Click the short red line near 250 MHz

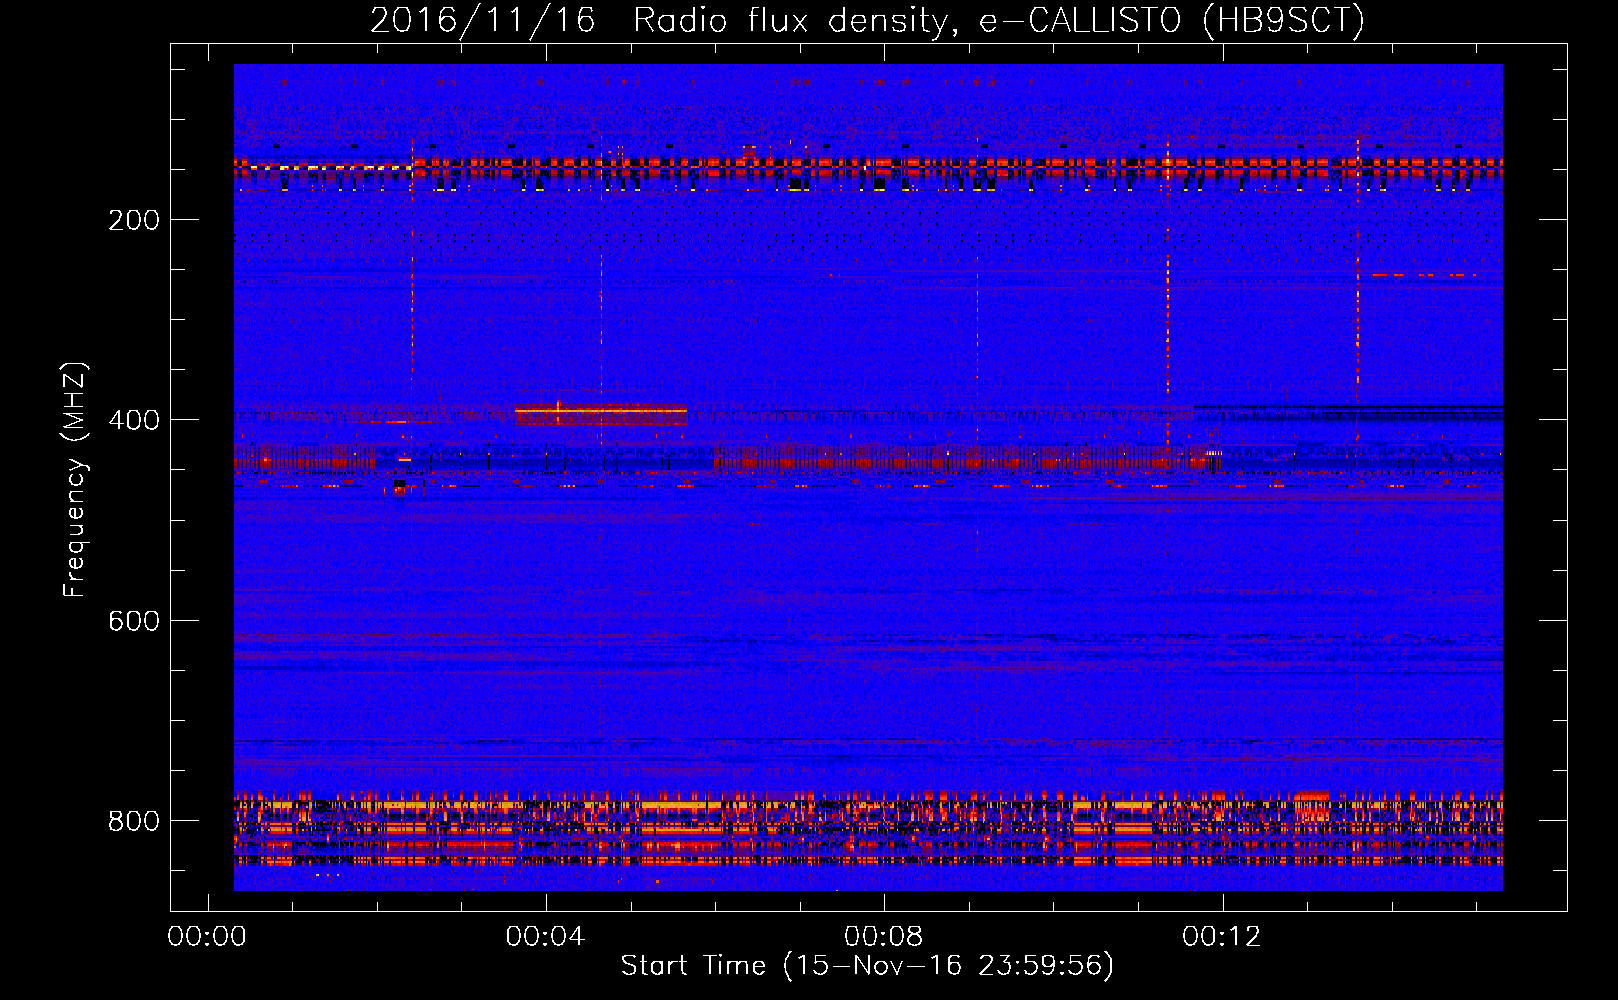[1424, 274]
